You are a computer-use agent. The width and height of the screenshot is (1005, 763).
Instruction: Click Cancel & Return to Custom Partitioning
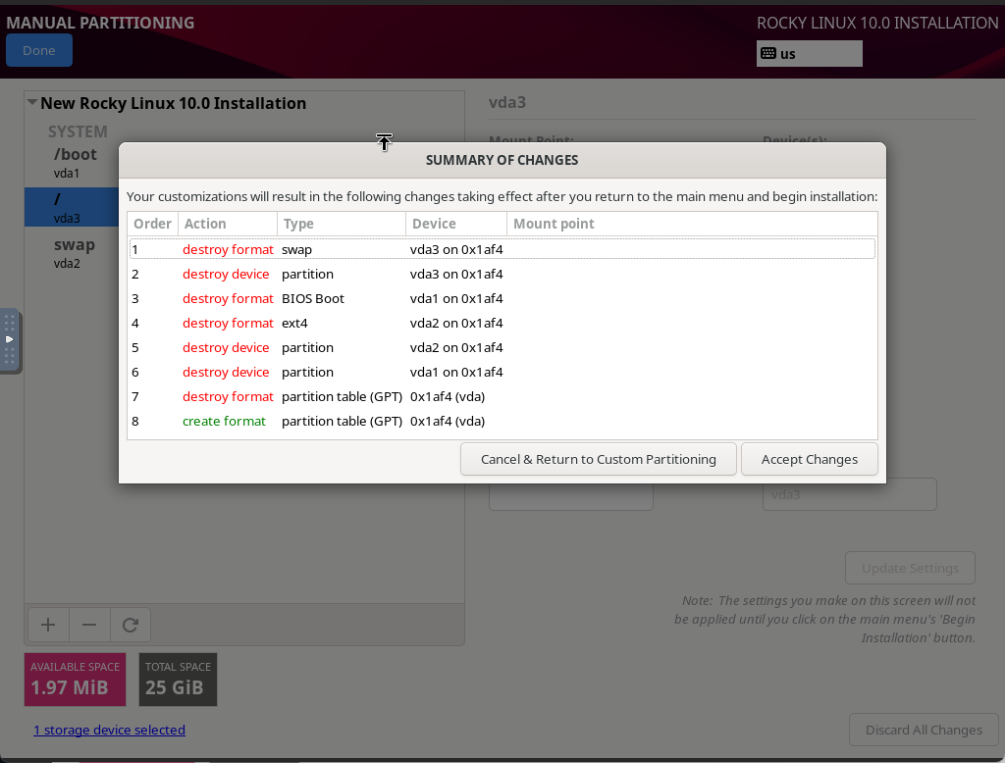pos(598,459)
